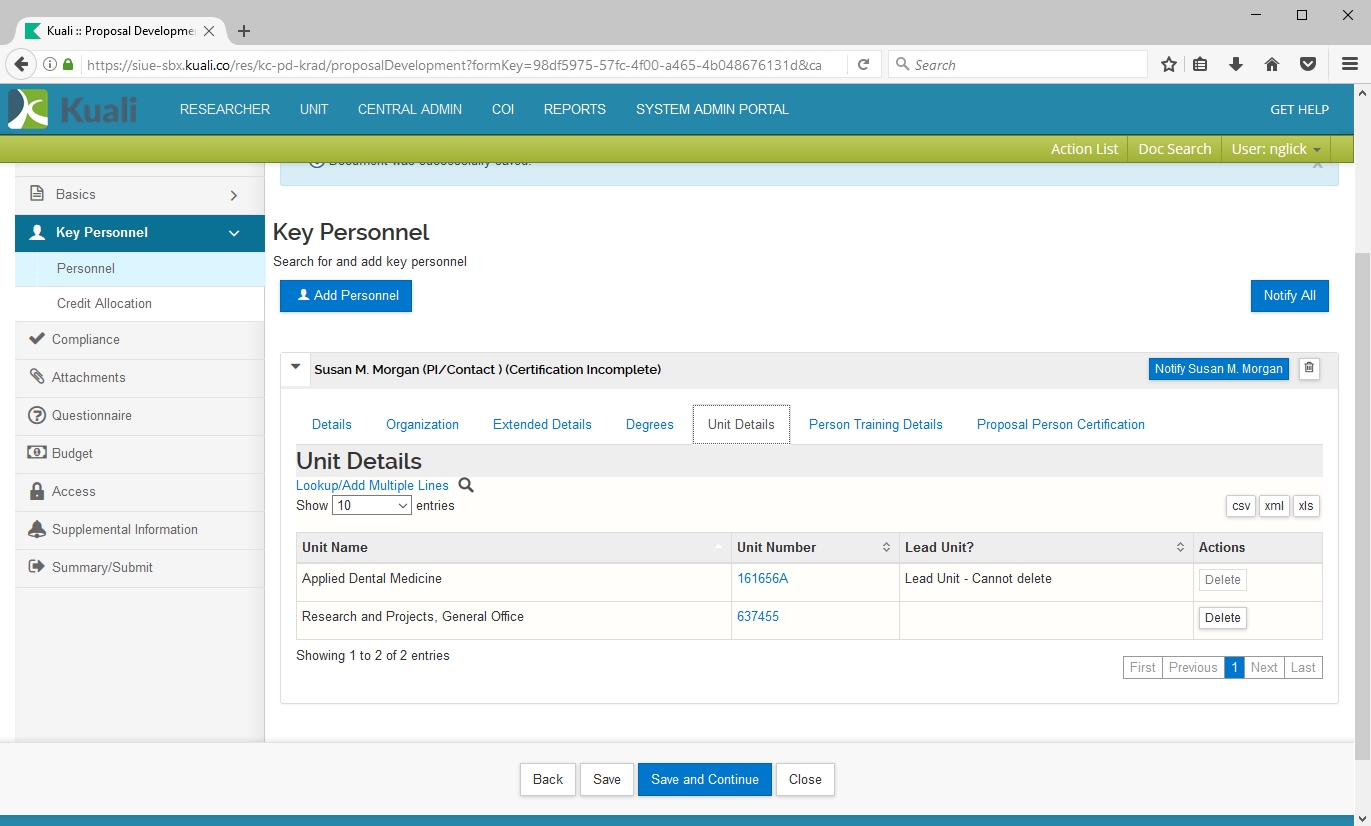Switch to the Proposal Person Certification tab
Screen dimensions: 1371x826
coord(1060,425)
